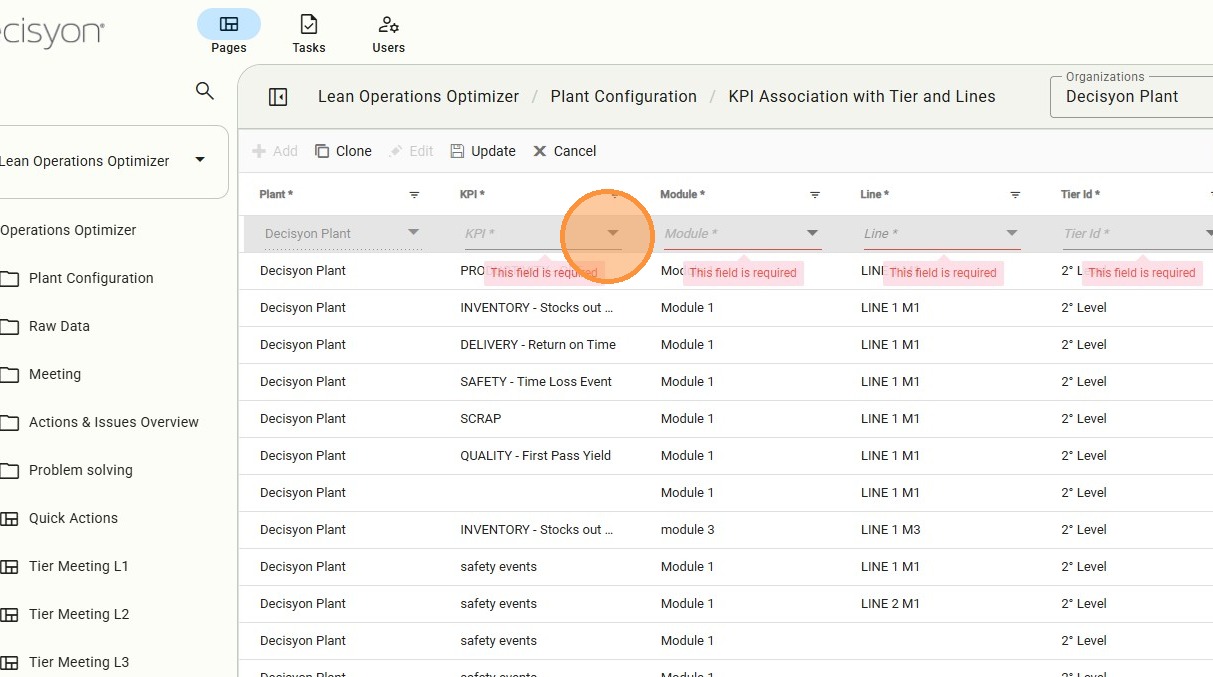
Task: Open the Organizations Decisyon Plant selector
Action: click(1130, 97)
